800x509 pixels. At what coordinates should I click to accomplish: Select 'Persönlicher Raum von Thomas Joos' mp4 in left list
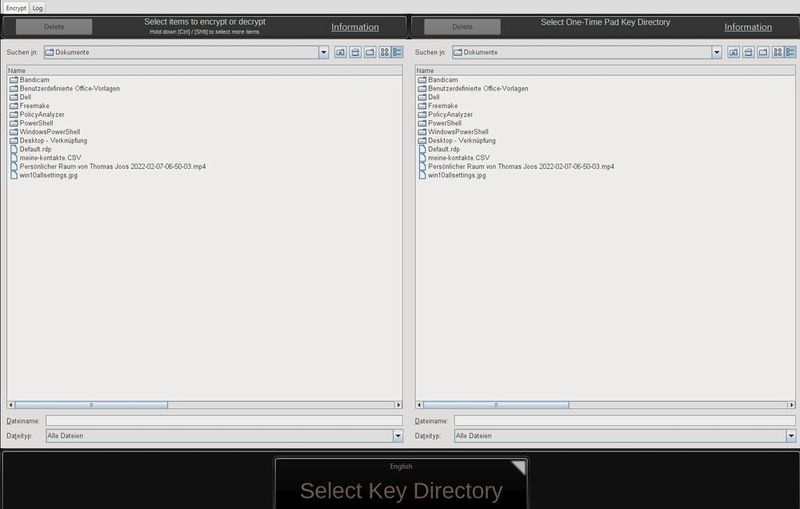click(x=108, y=166)
